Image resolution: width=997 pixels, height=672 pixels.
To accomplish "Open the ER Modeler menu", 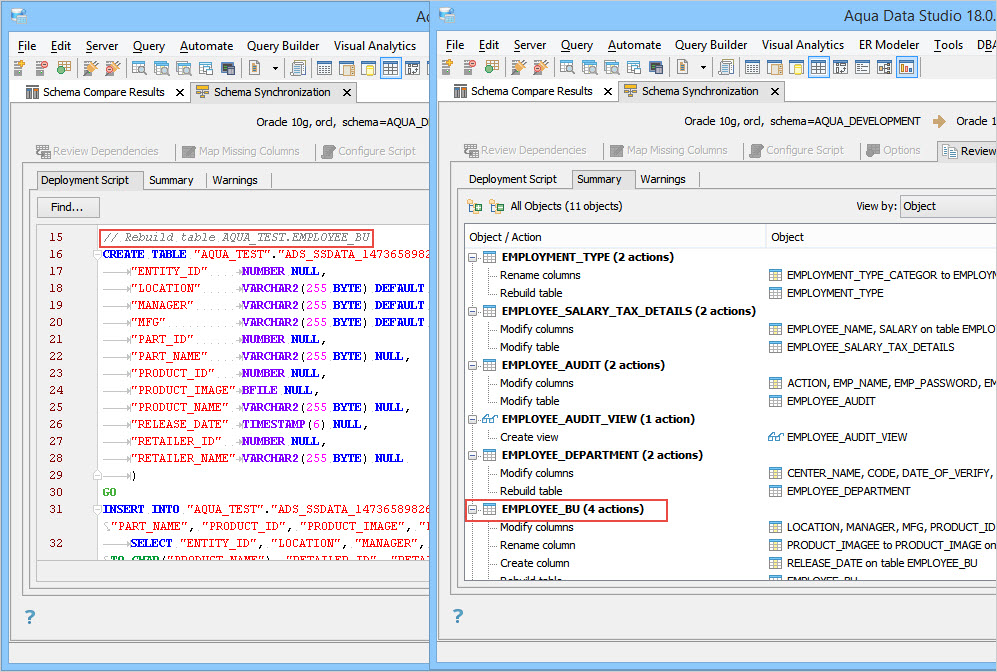I will point(888,45).
